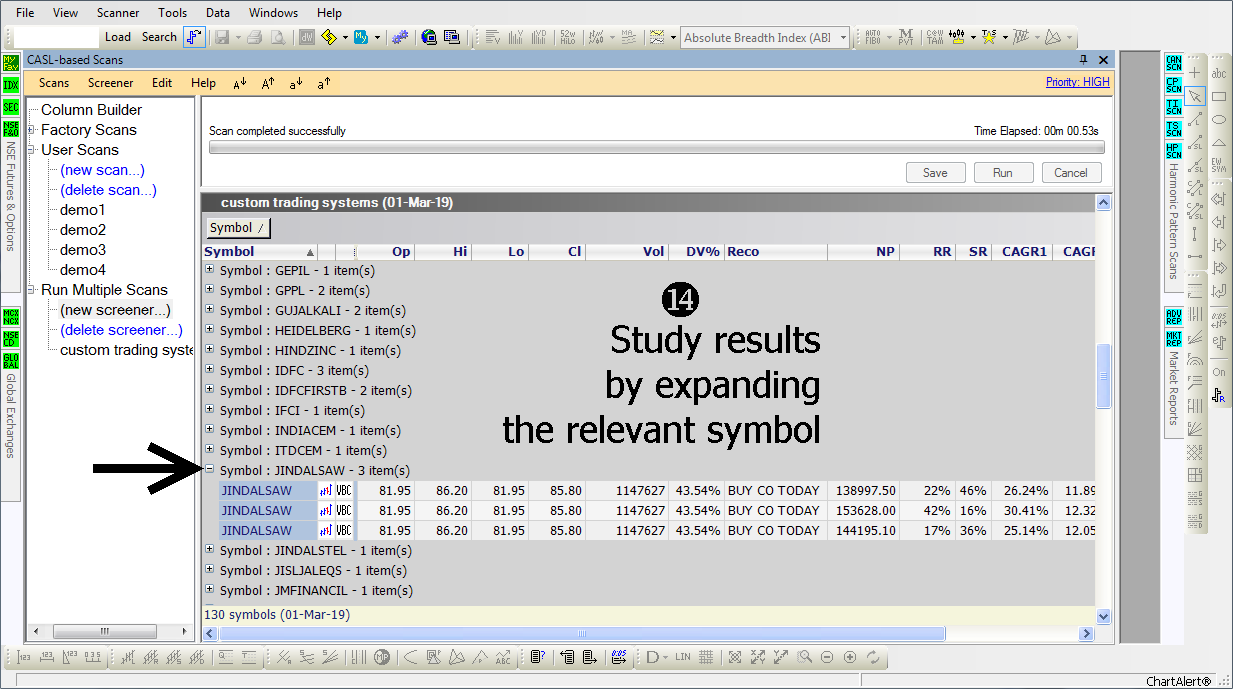The height and width of the screenshot is (689, 1233).
Task: Click the Run button
Action: pyautogui.click(x=1003, y=173)
